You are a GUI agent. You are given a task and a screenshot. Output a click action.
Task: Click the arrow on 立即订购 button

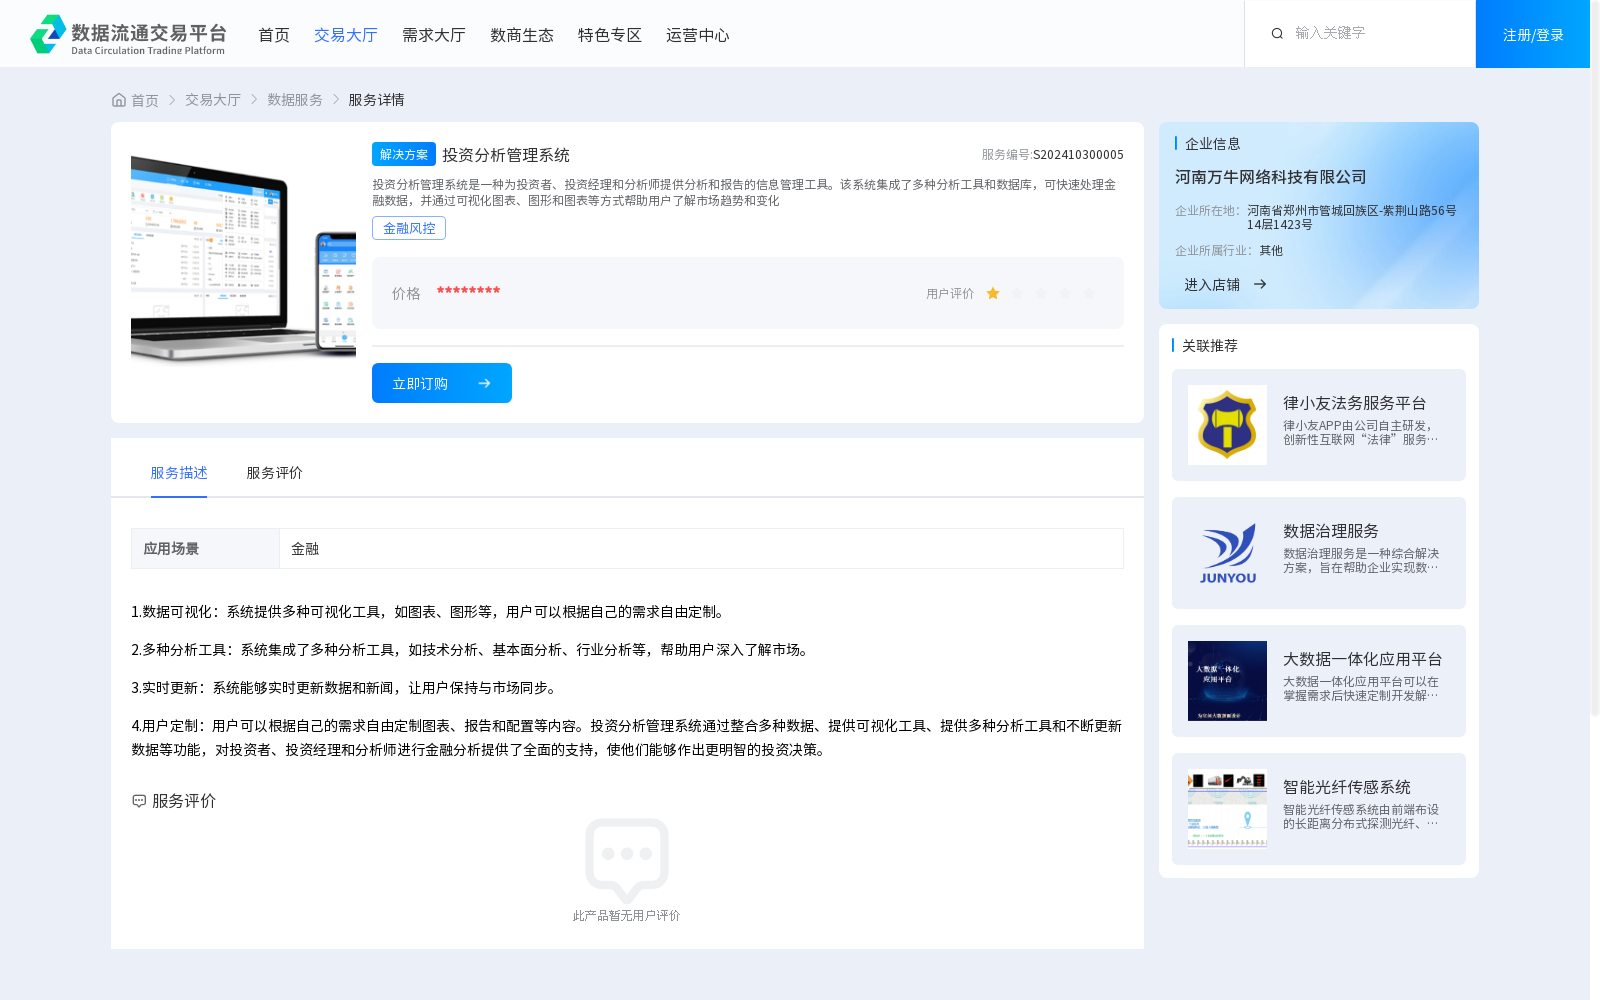tap(484, 383)
